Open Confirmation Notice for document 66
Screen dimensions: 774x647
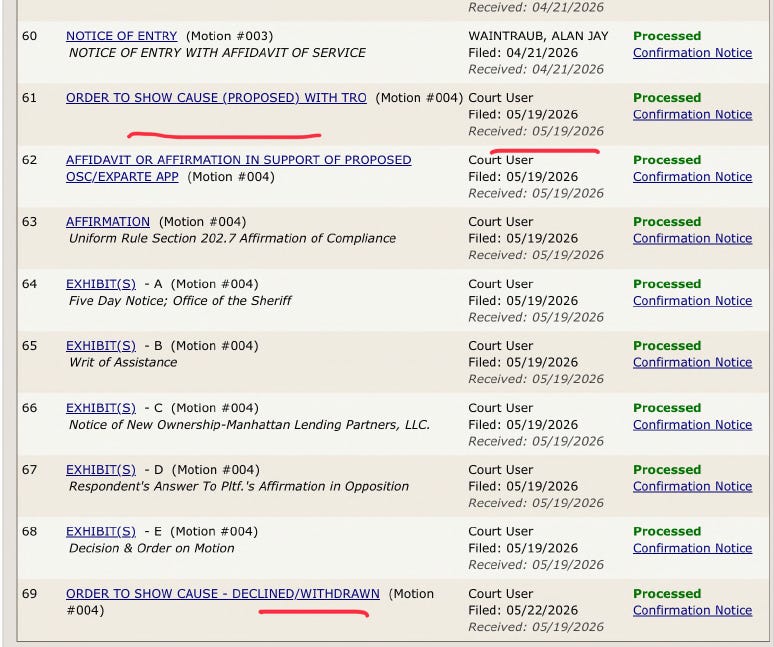[x=693, y=424]
